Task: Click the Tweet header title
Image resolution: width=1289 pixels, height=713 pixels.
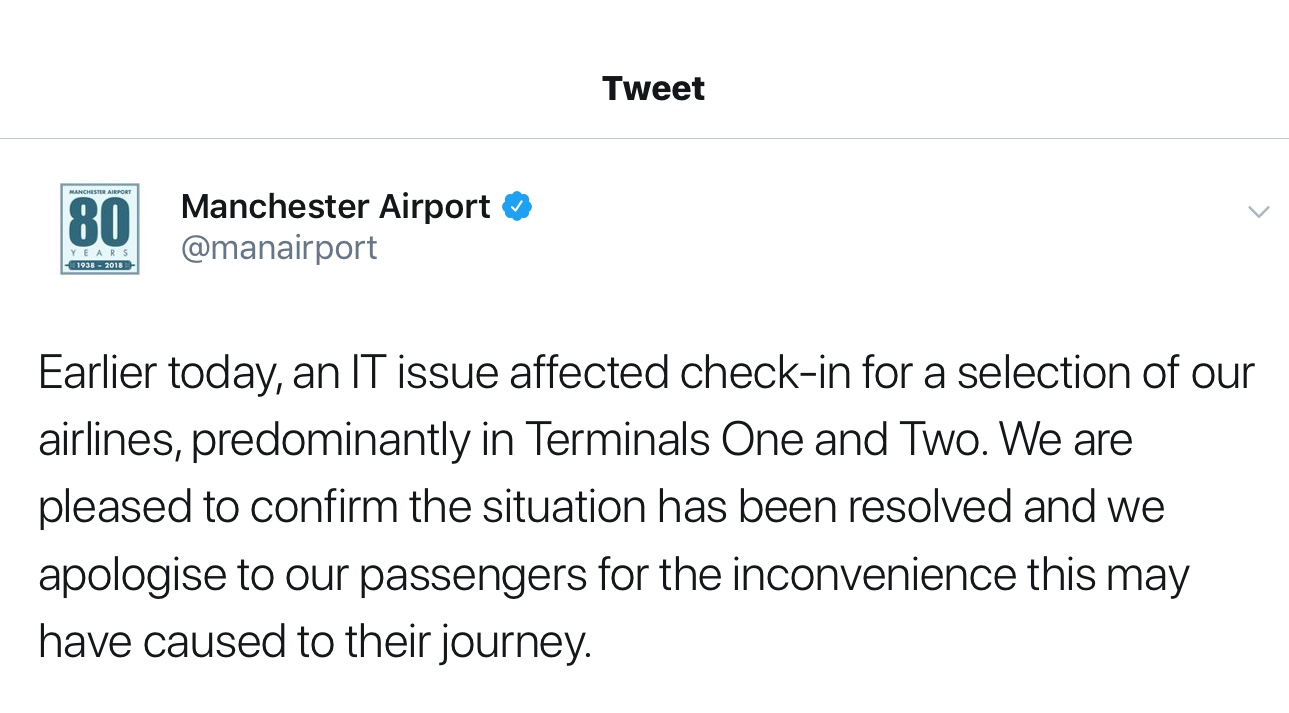Action: [x=653, y=88]
